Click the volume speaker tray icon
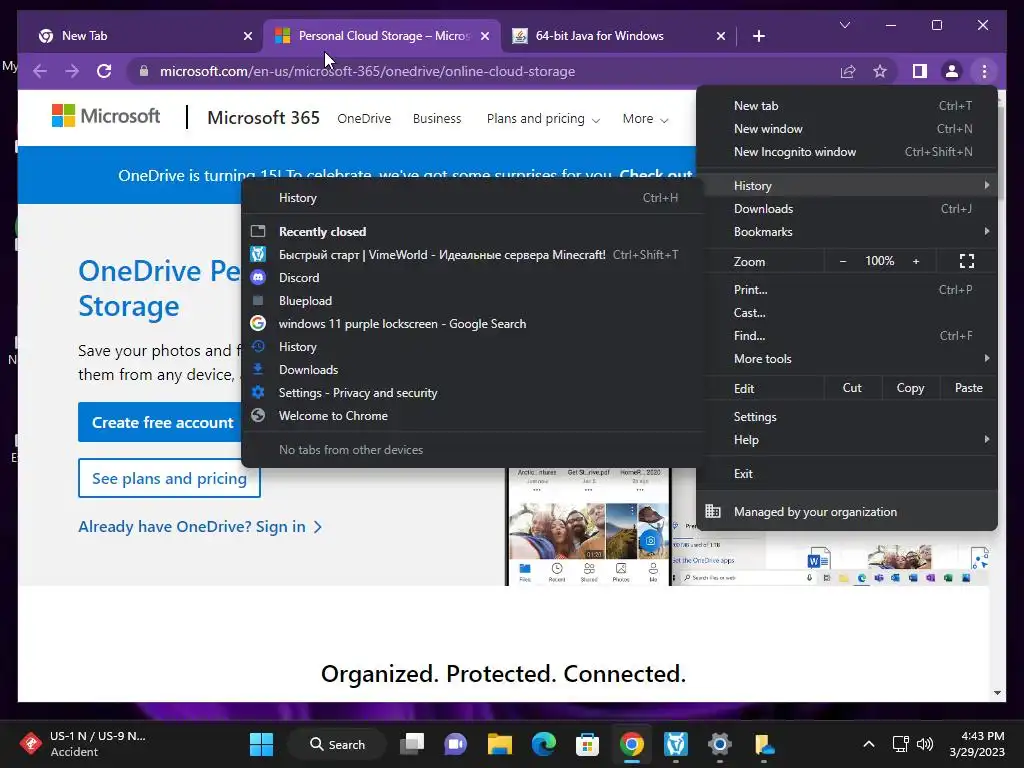Image resolution: width=1024 pixels, height=768 pixels. click(925, 744)
